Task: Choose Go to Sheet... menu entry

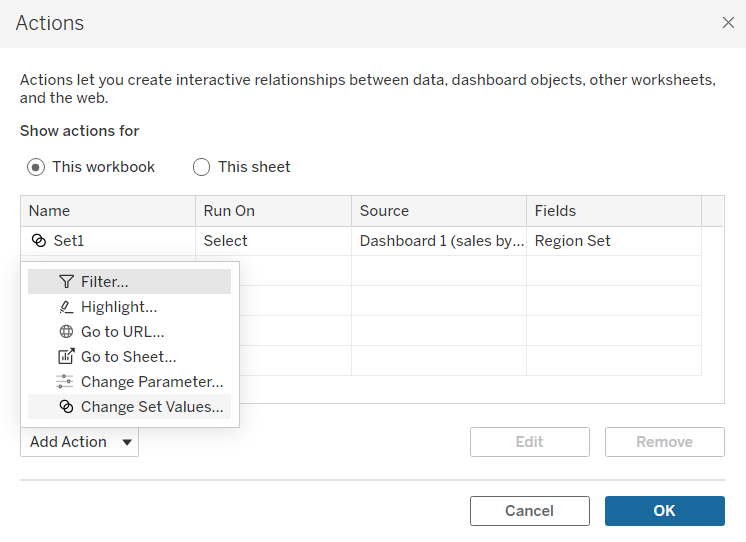Action: [128, 357]
